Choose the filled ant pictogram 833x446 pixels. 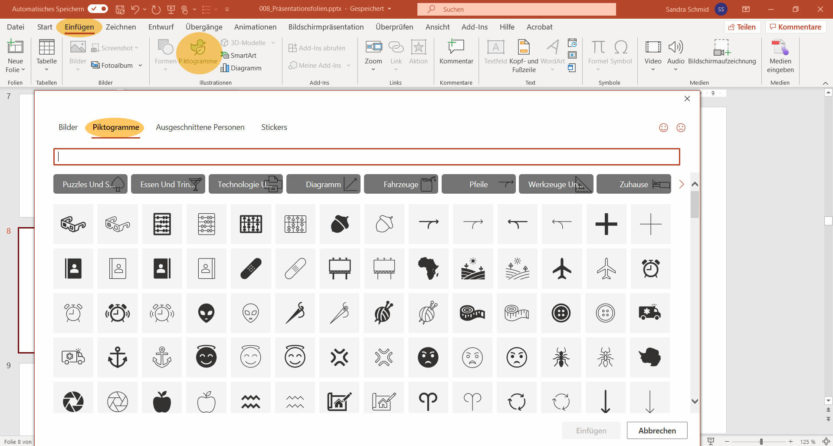pos(562,358)
